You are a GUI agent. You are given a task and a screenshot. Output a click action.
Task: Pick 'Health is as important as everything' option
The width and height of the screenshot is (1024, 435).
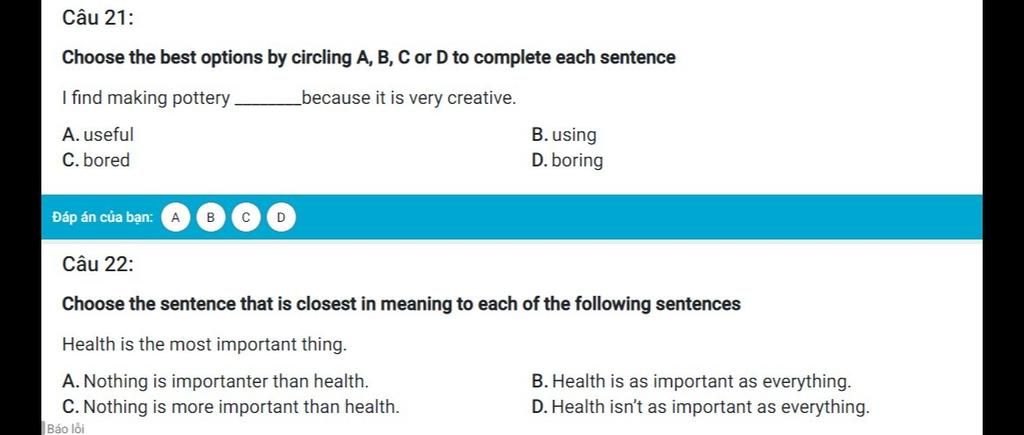coord(692,381)
